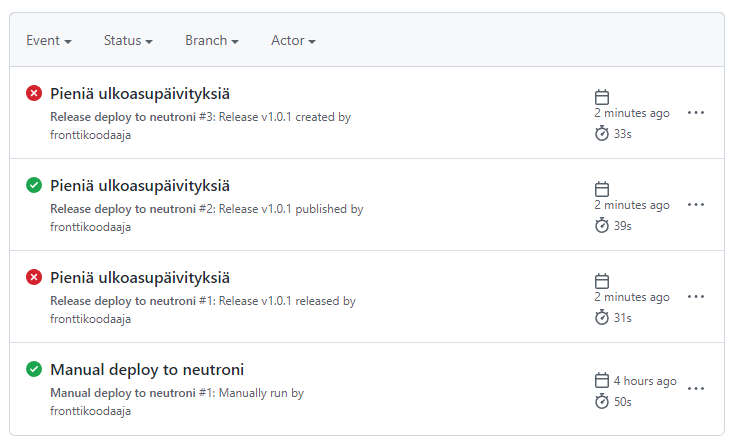Click calendar icon beside 4 hours ago
735x446 pixels.
tap(602, 380)
